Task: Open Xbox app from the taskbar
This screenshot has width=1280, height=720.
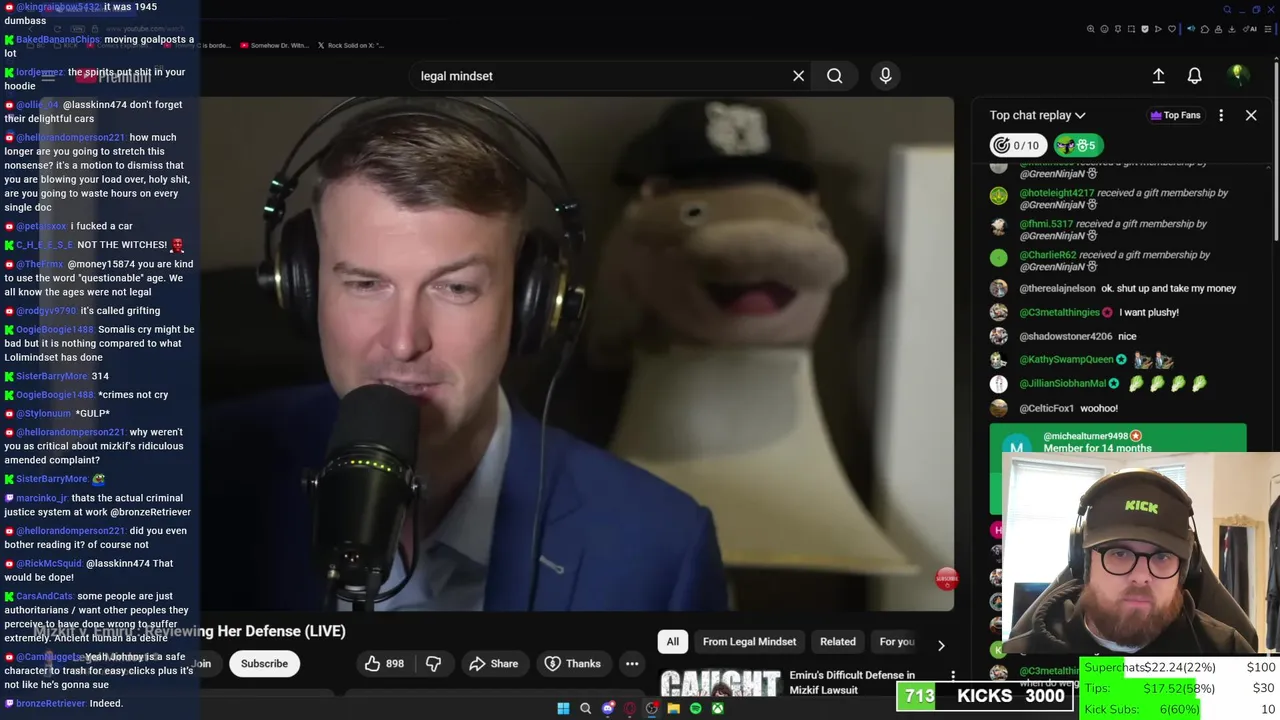Action: click(x=718, y=709)
